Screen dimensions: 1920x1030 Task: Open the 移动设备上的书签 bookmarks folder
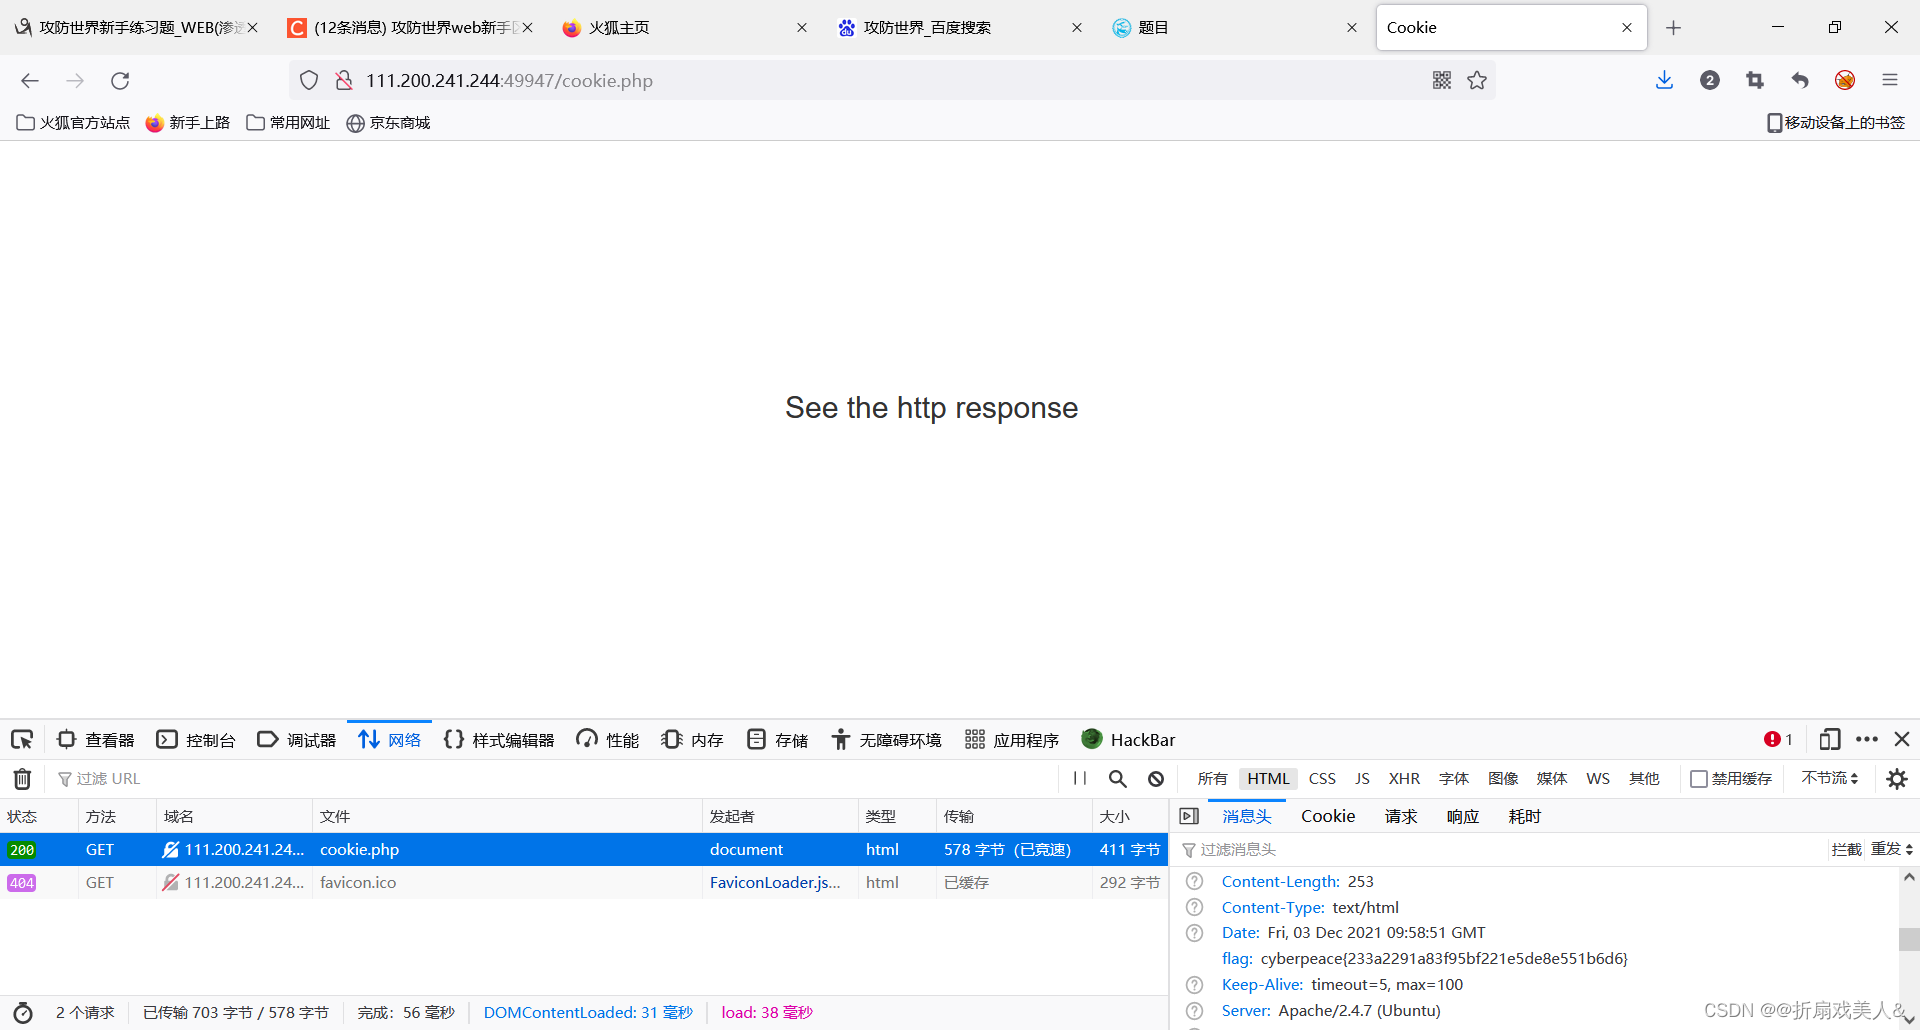point(1836,123)
